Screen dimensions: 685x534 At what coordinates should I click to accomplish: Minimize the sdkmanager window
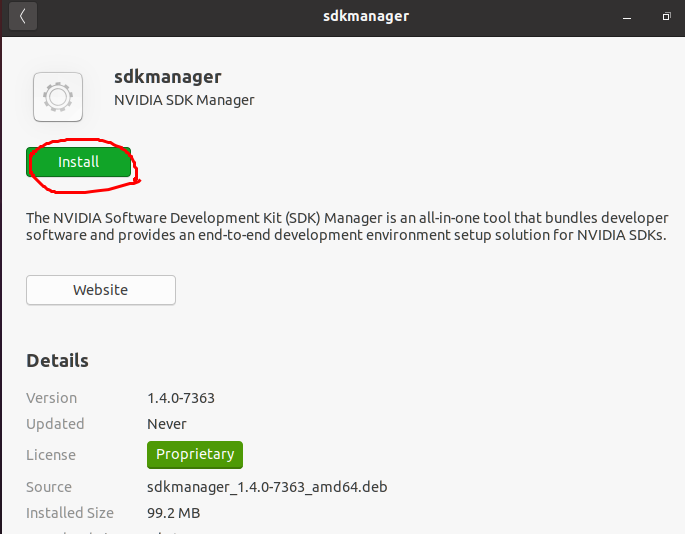tap(627, 17)
